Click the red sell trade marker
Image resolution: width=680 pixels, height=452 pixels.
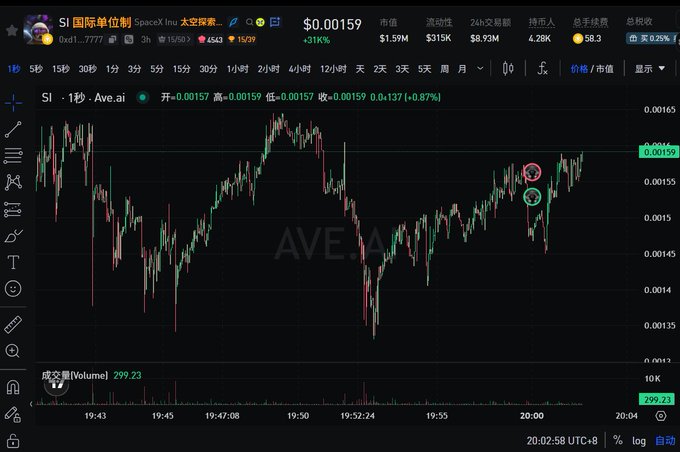click(532, 172)
